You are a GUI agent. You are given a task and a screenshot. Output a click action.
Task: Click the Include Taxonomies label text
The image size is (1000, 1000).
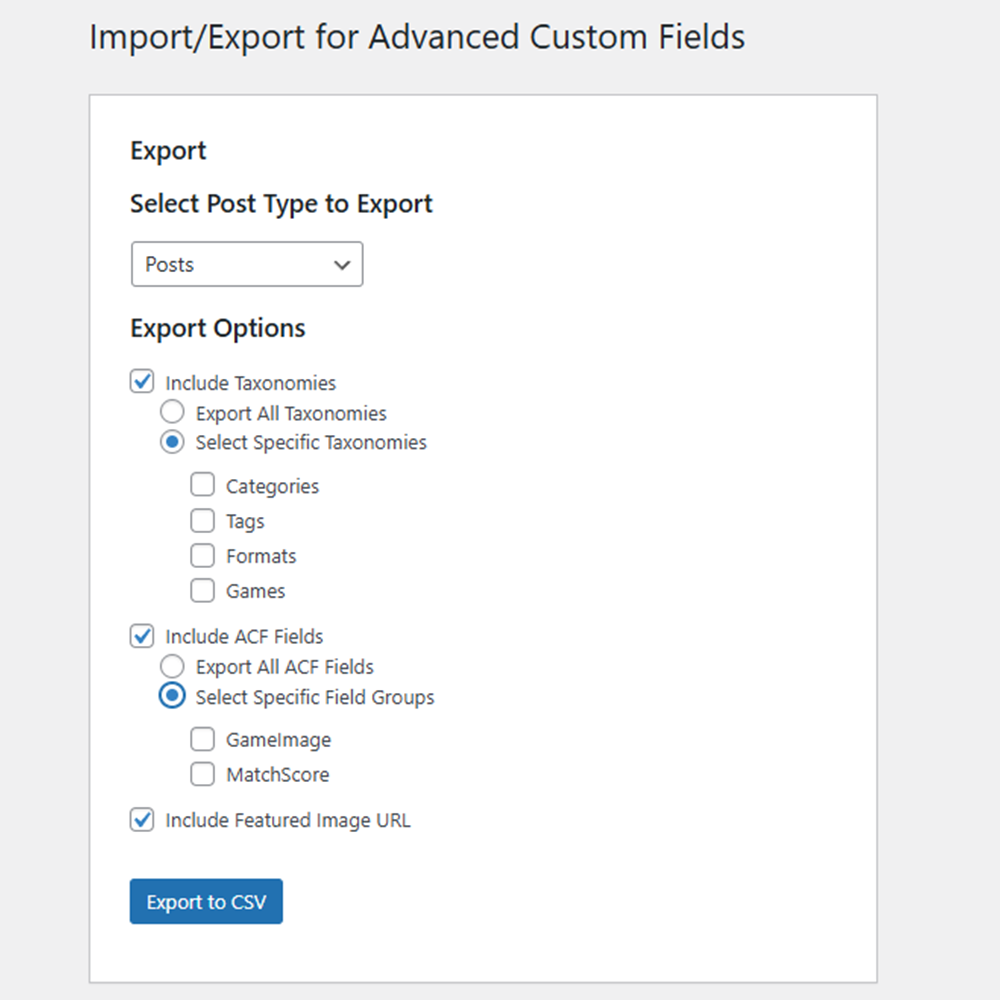(251, 383)
